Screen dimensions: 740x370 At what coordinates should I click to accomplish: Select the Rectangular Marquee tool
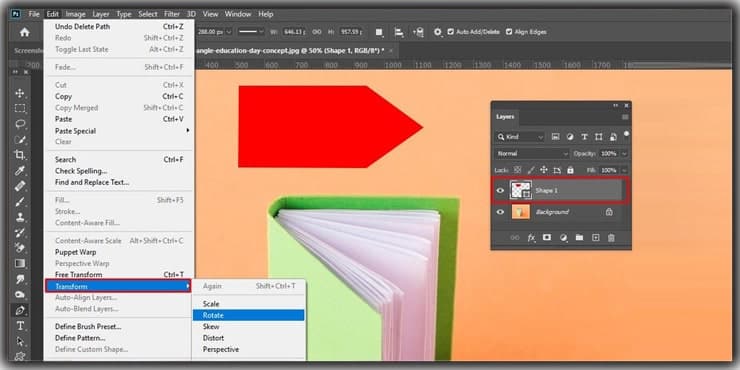pyautogui.click(x=20, y=109)
